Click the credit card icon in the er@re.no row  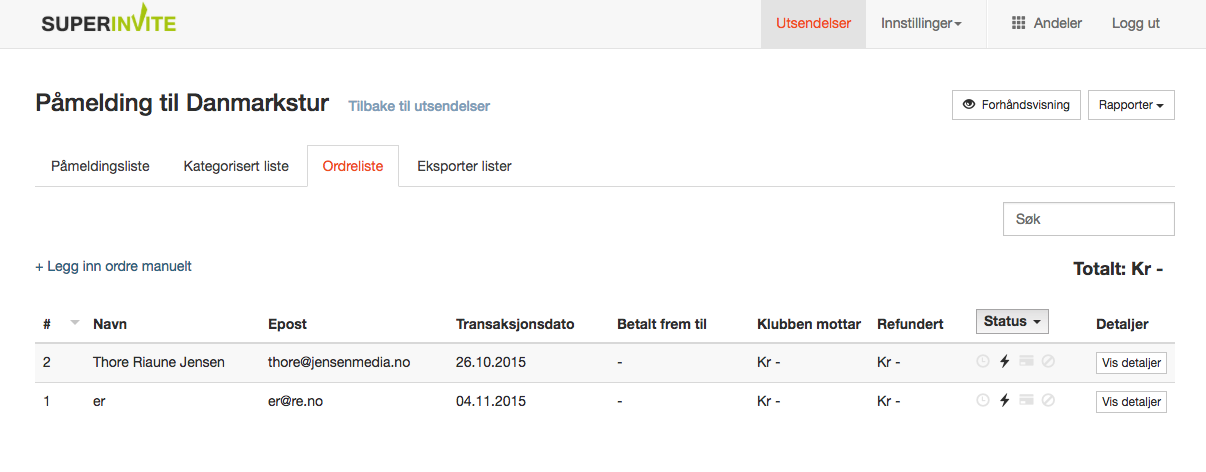[x=1026, y=401]
